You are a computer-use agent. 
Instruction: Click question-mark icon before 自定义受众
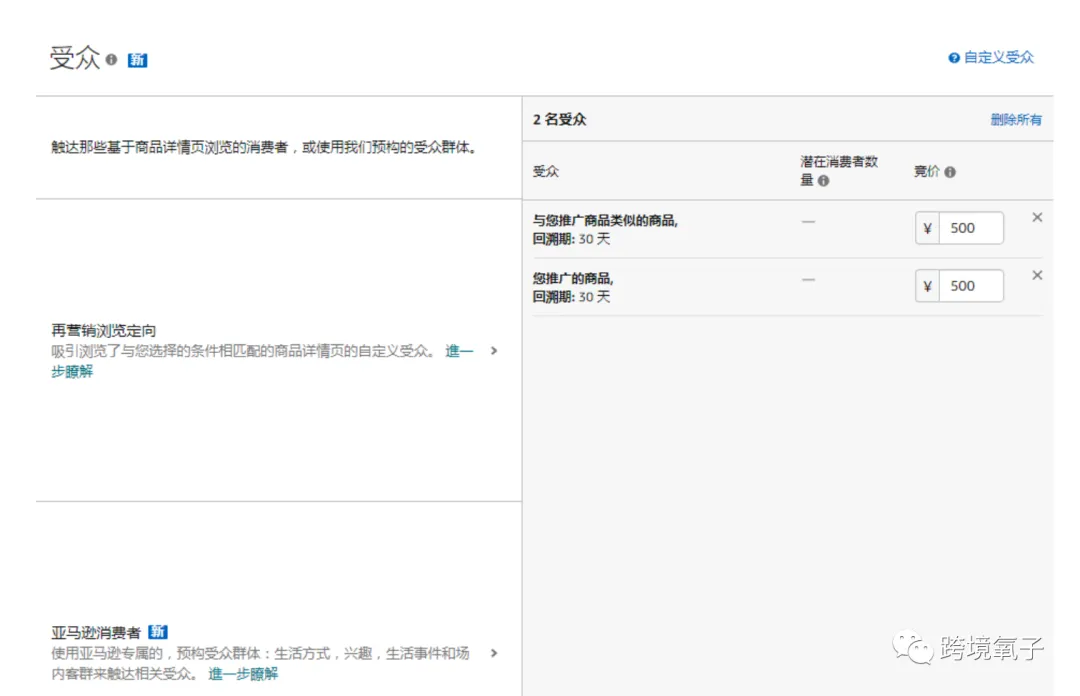(954, 58)
